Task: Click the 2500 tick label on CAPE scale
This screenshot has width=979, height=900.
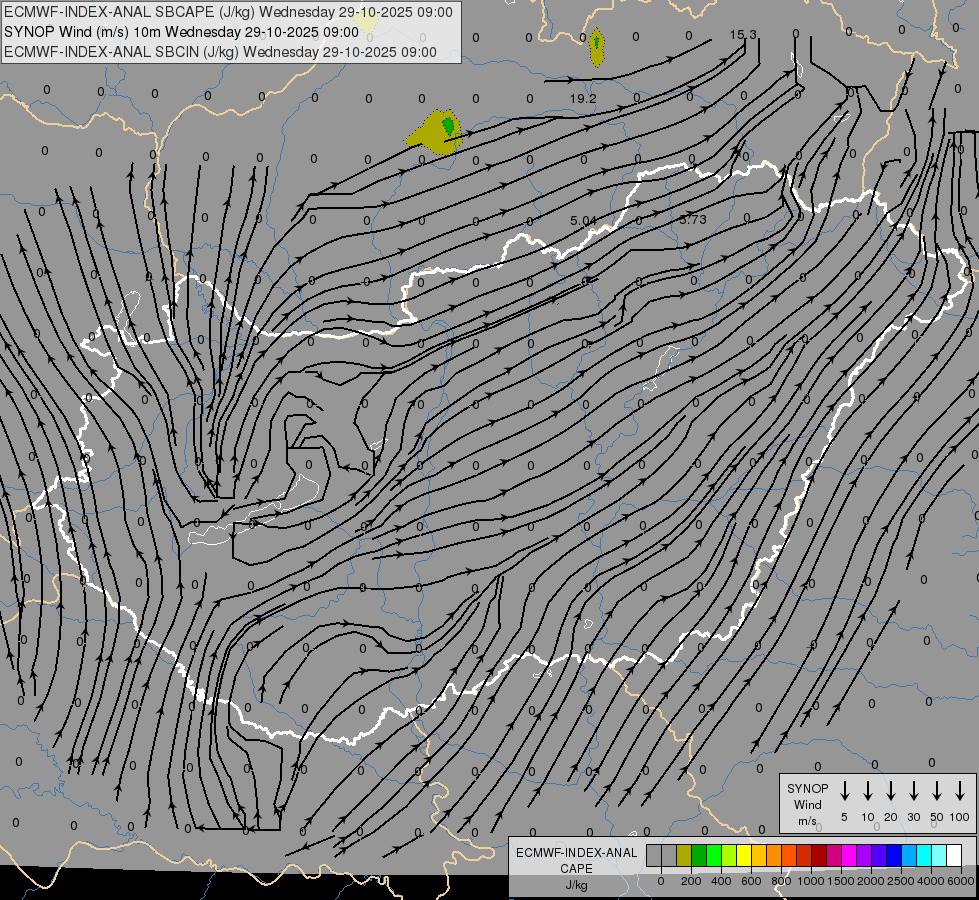Action: click(x=901, y=881)
